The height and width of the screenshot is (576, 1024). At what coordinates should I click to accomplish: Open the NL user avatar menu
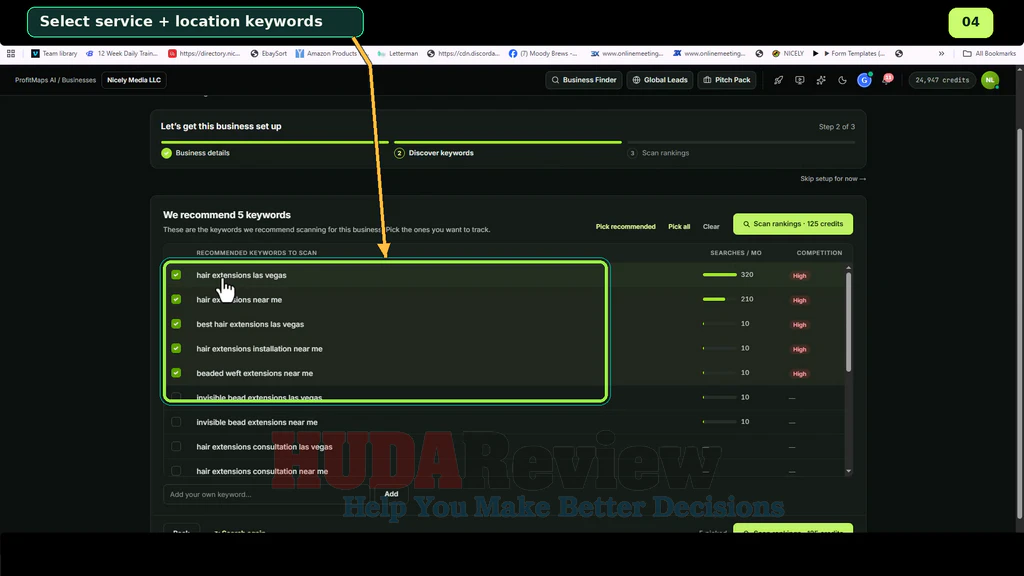pos(990,80)
